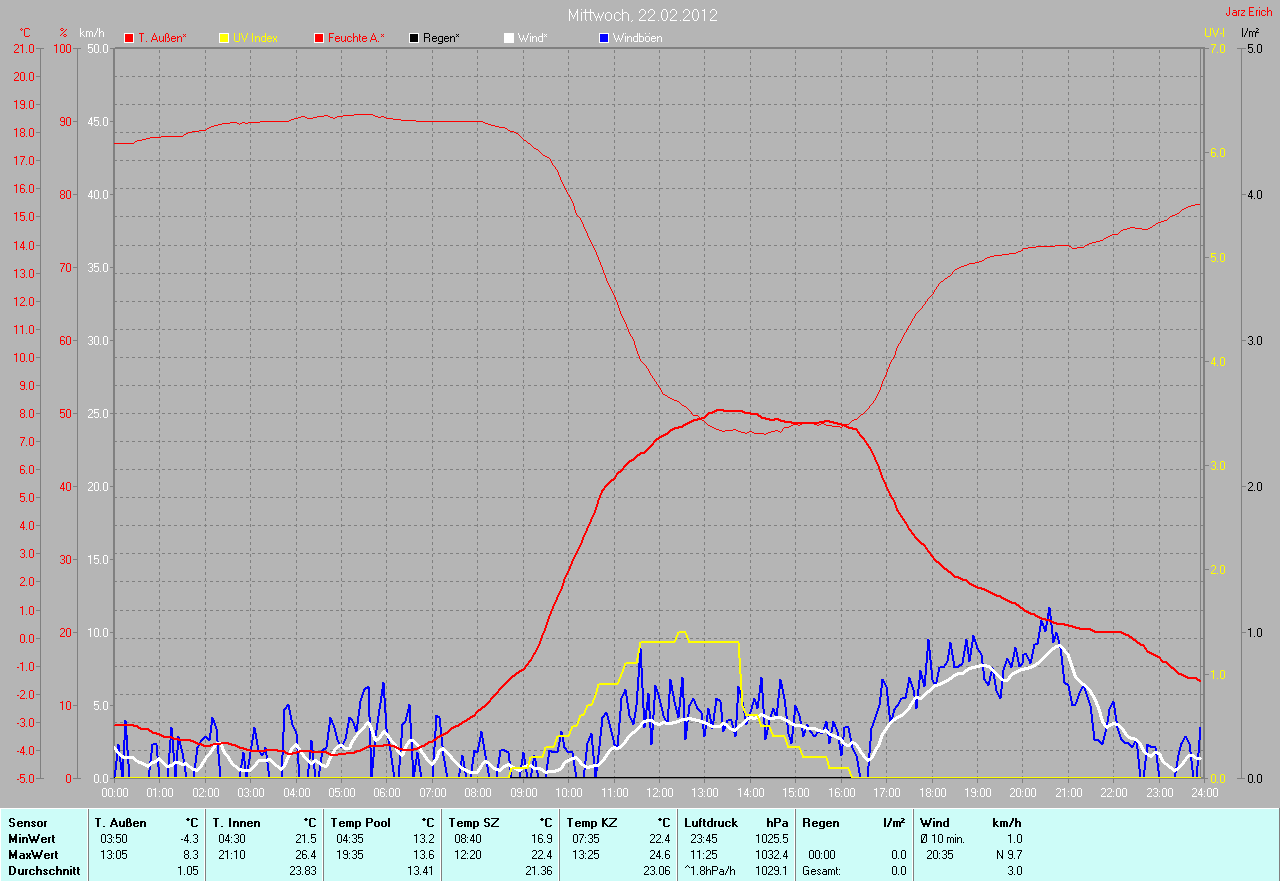The height and width of the screenshot is (881, 1280).
Task: Click the "18:00" time axis label
Action: click(x=932, y=792)
